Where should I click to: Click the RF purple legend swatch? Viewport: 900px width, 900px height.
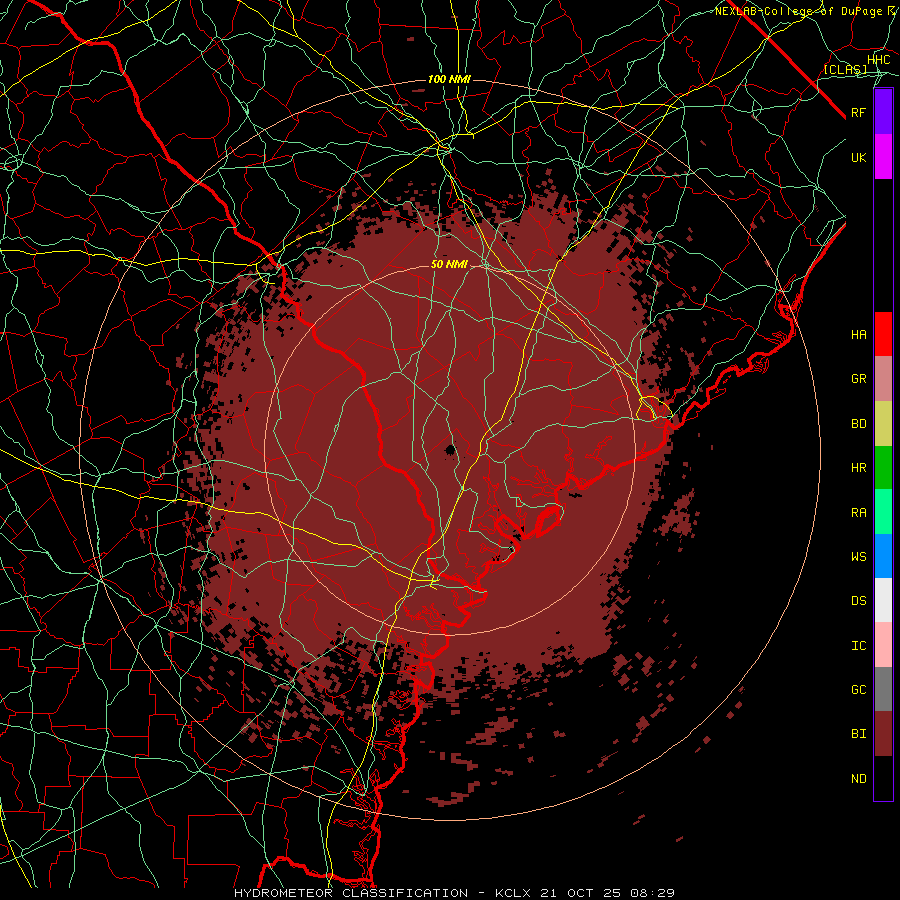(x=883, y=112)
